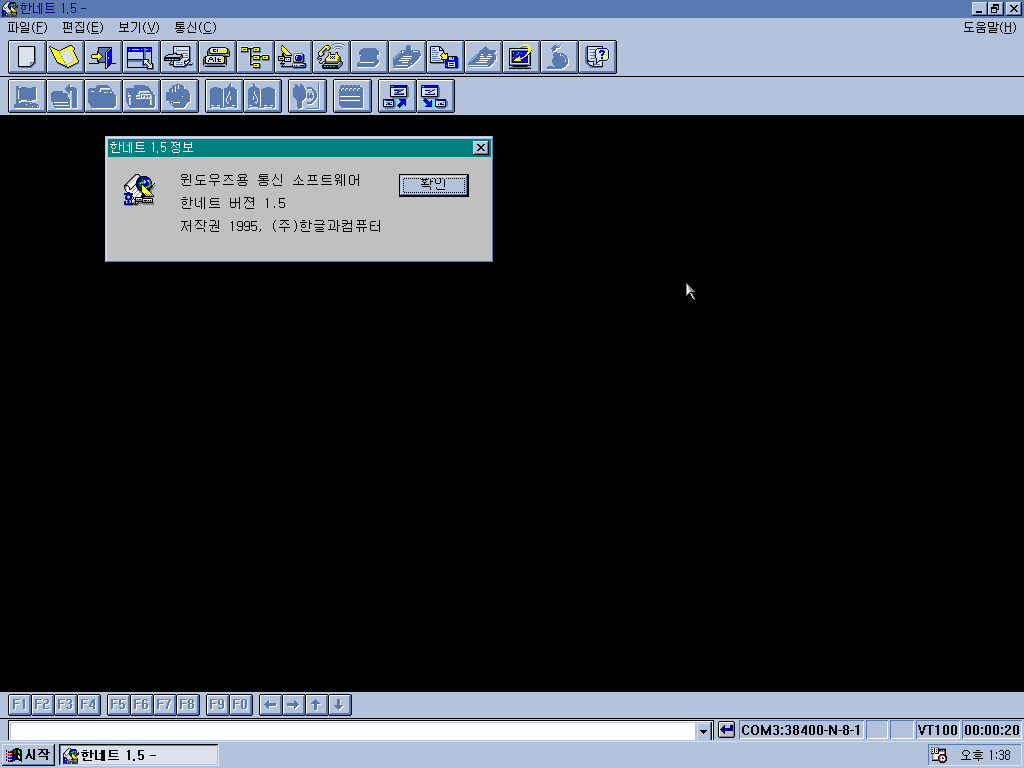Click the 한네트 application icon in dialog
This screenshot has width=1024, height=768.
(139, 190)
